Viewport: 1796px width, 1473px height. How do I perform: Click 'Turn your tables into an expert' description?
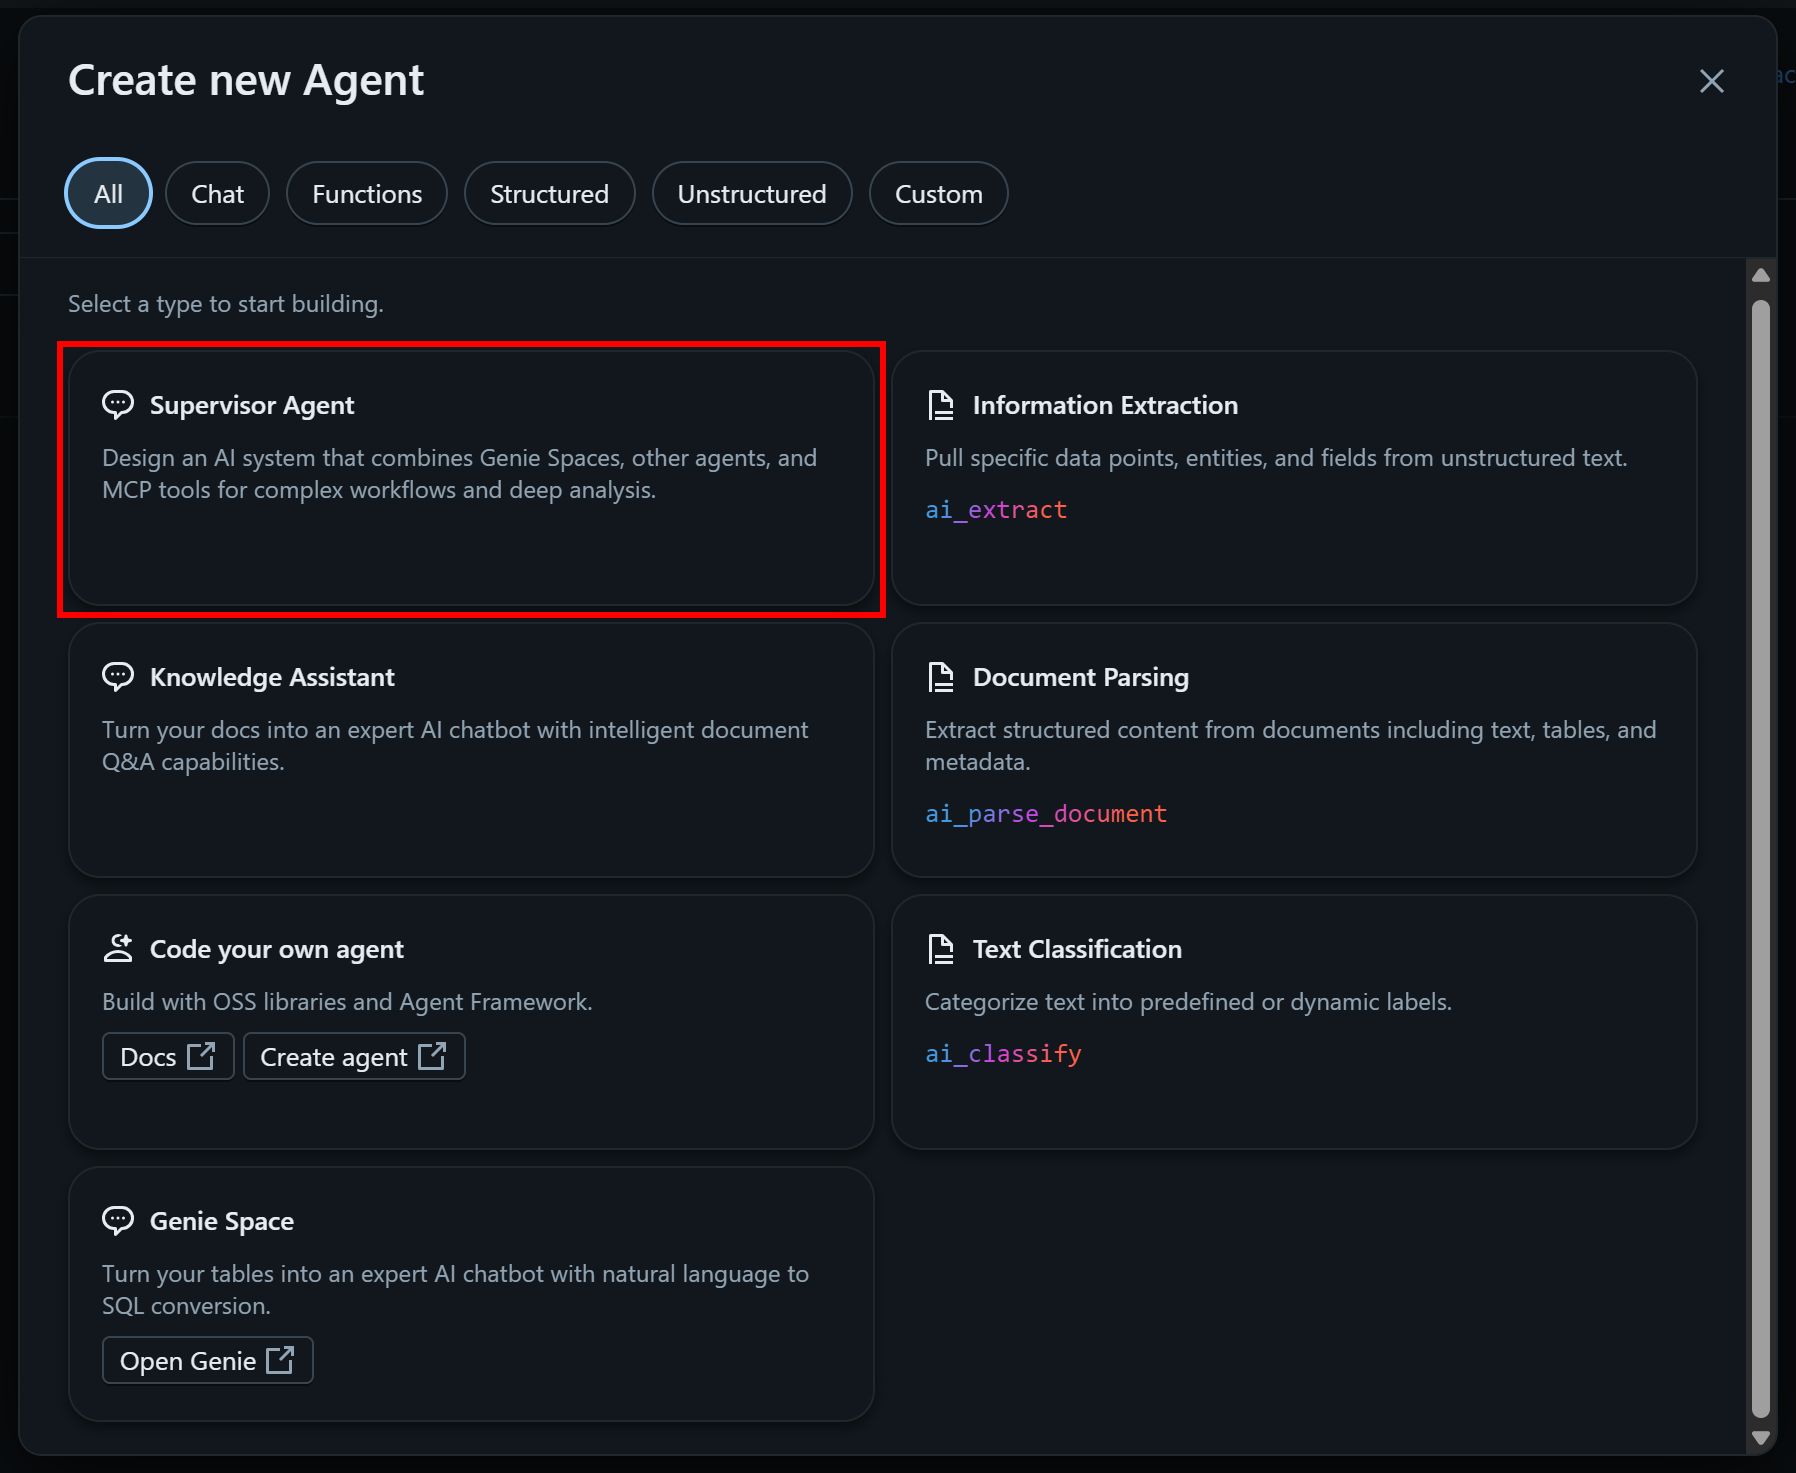tap(455, 1290)
